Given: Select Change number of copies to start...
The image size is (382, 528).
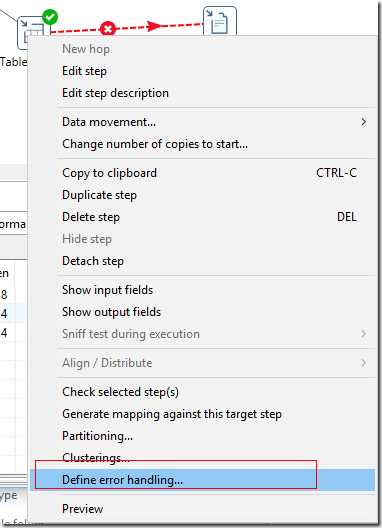Looking at the screenshot, I should click(155, 144).
